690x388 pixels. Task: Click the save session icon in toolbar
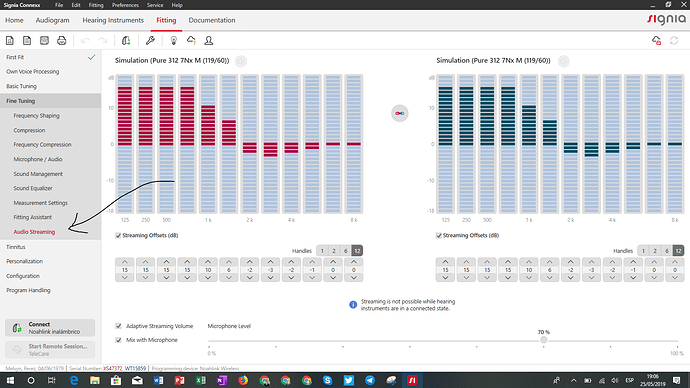pos(44,40)
